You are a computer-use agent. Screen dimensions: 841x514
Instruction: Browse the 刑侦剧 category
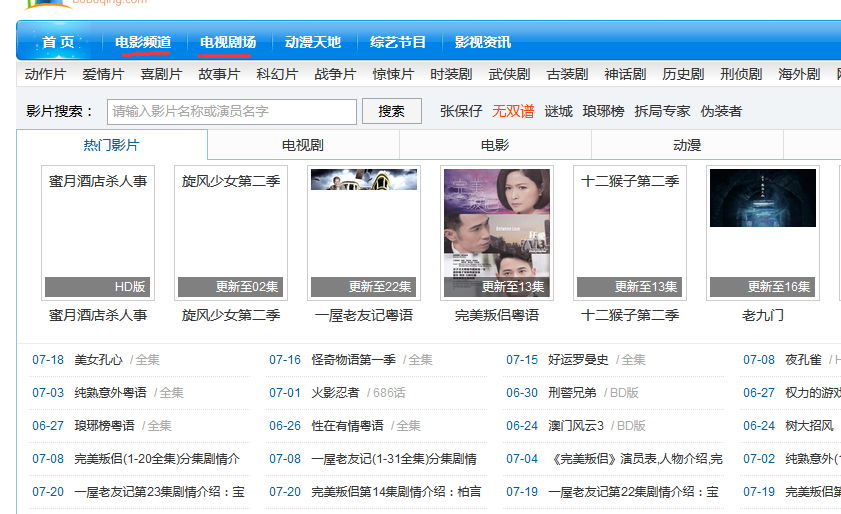point(741,74)
